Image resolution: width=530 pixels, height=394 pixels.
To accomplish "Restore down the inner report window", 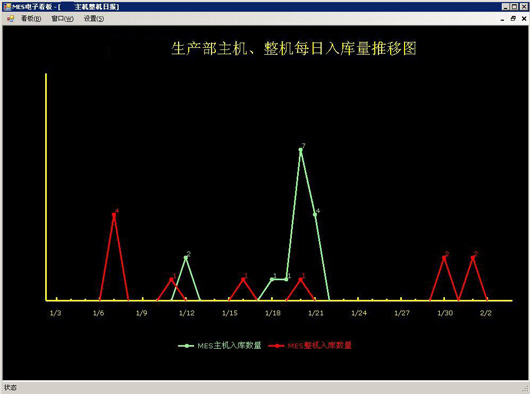I will pos(513,19).
